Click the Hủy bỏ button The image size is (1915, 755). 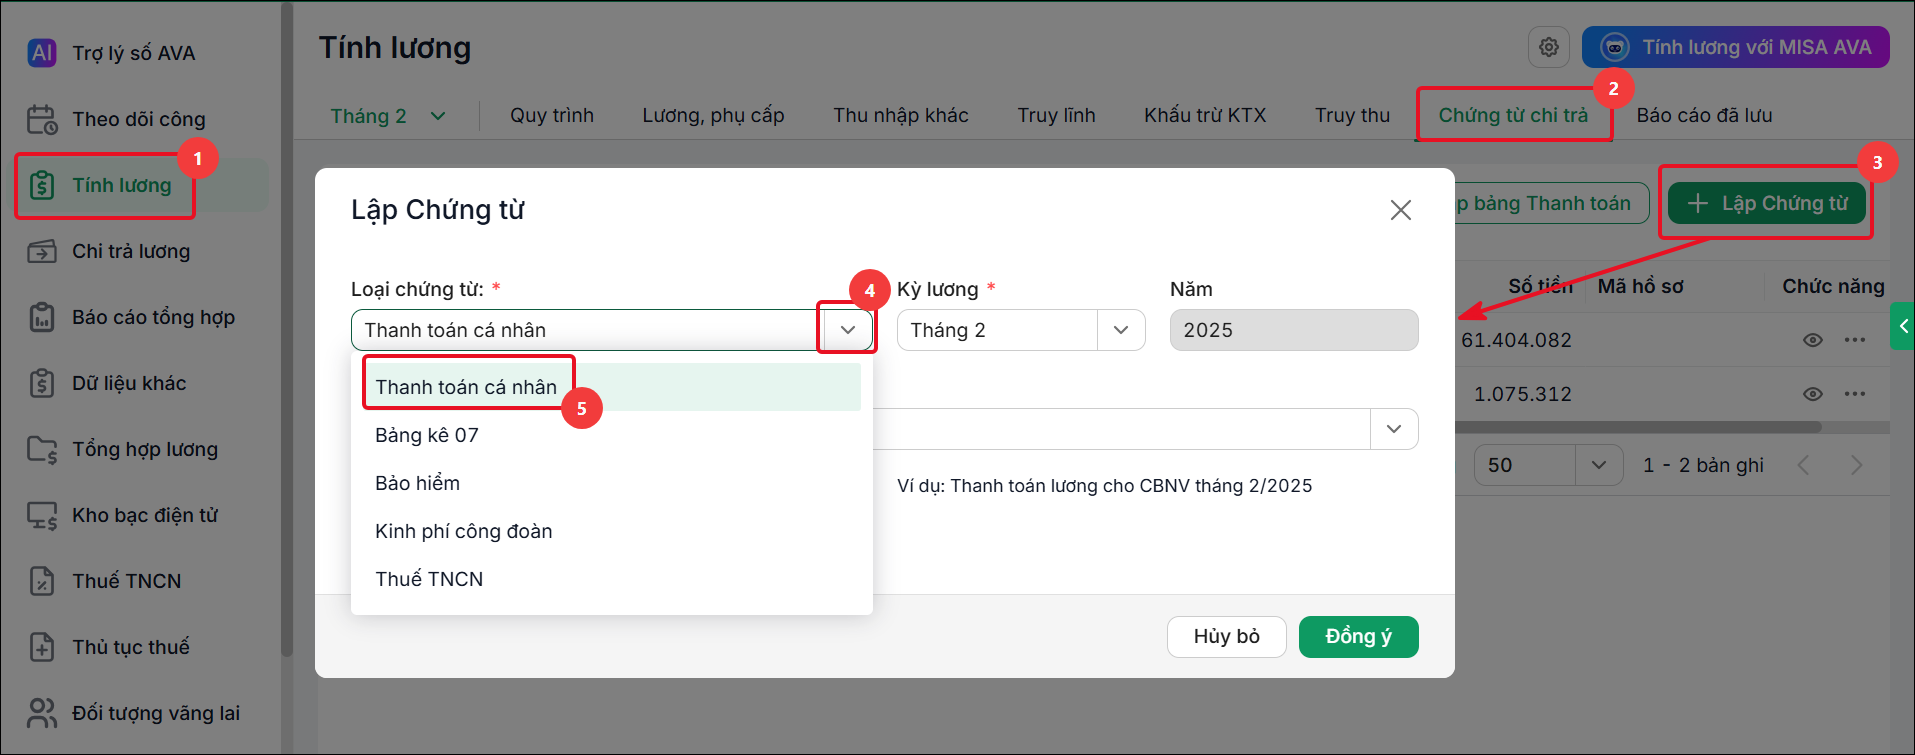tap(1226, 637)
